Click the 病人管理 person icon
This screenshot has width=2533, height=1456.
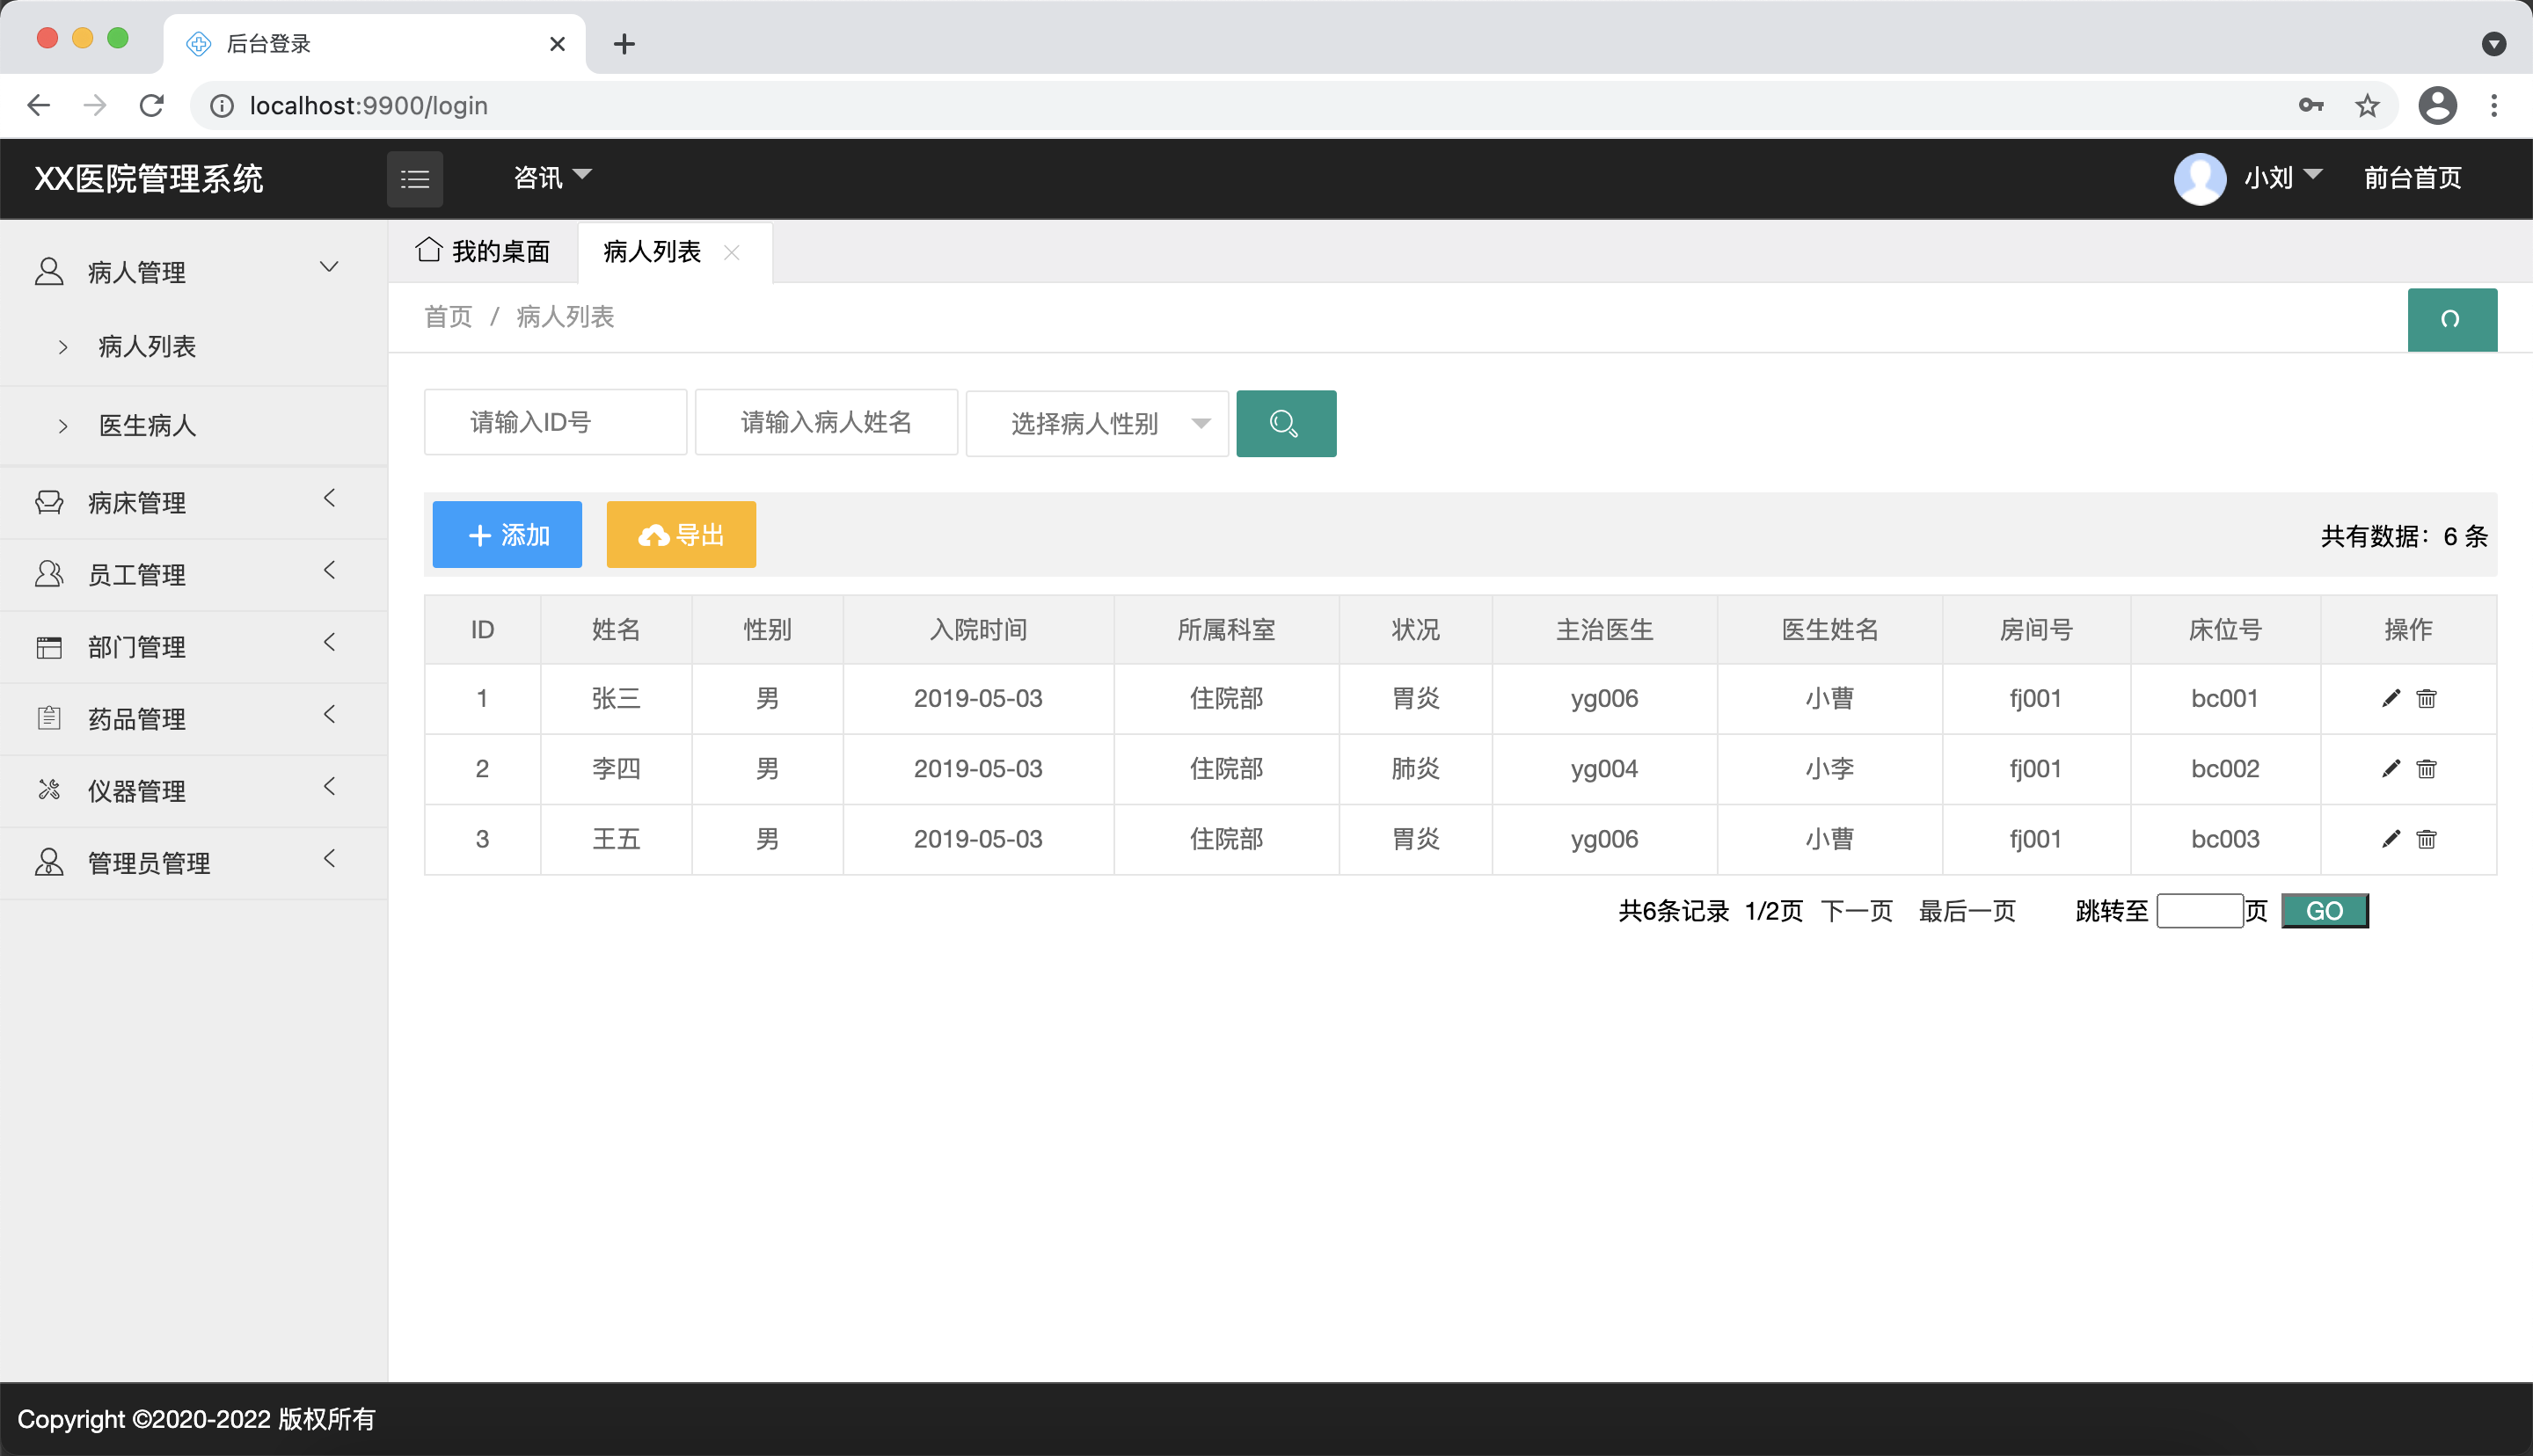(x=49, y=271)
